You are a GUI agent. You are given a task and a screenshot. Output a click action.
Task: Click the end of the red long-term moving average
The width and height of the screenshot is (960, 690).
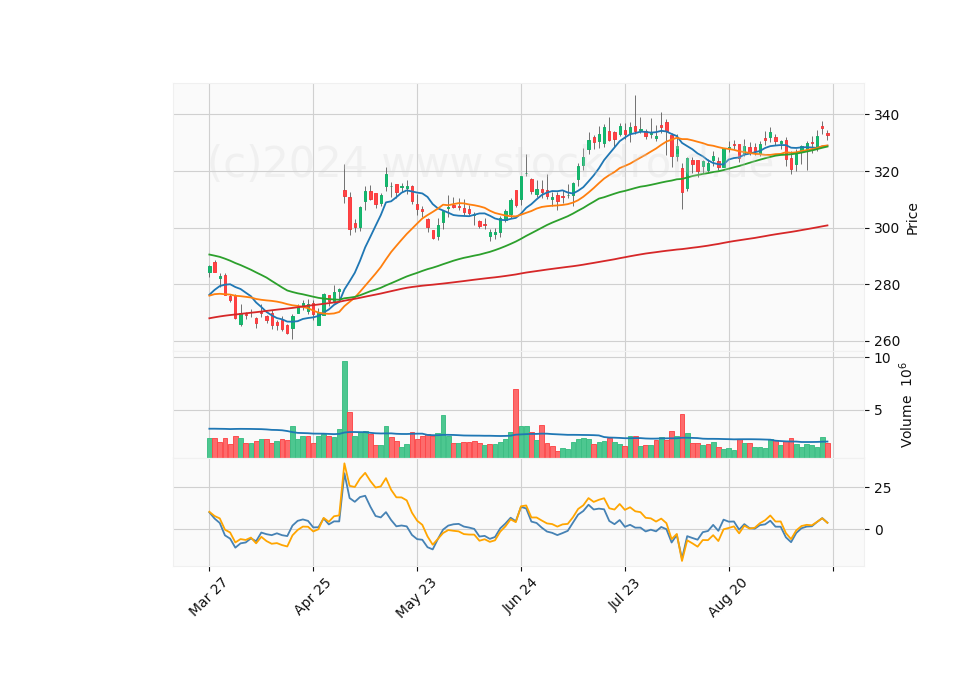[828, 225]
